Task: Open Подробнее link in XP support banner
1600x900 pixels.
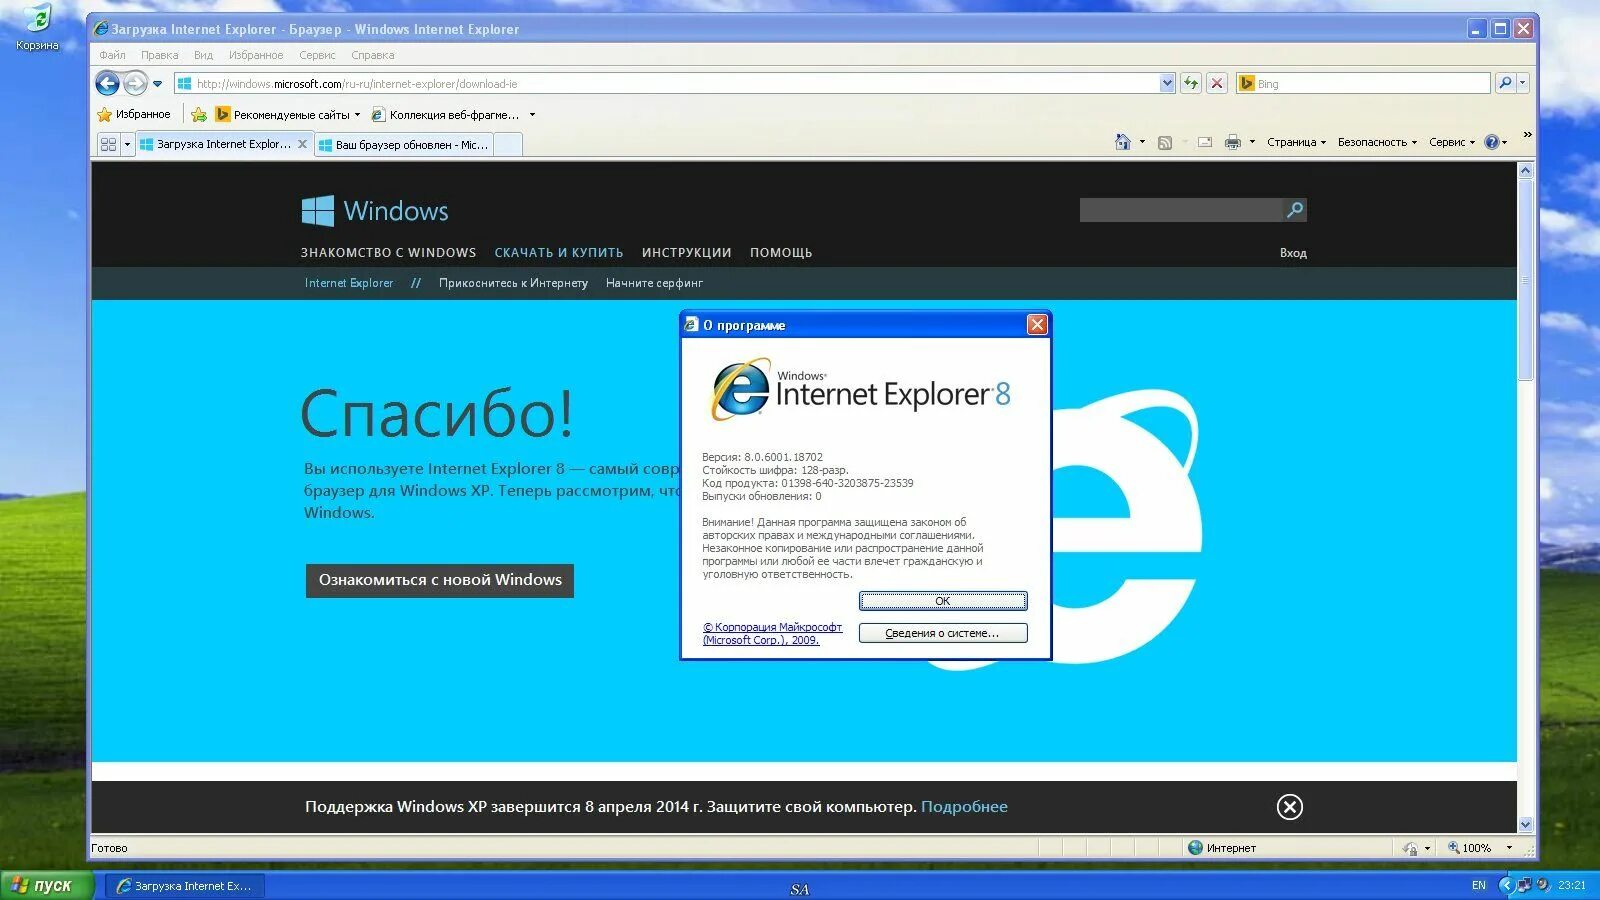Action: click(x=964, y=807)
